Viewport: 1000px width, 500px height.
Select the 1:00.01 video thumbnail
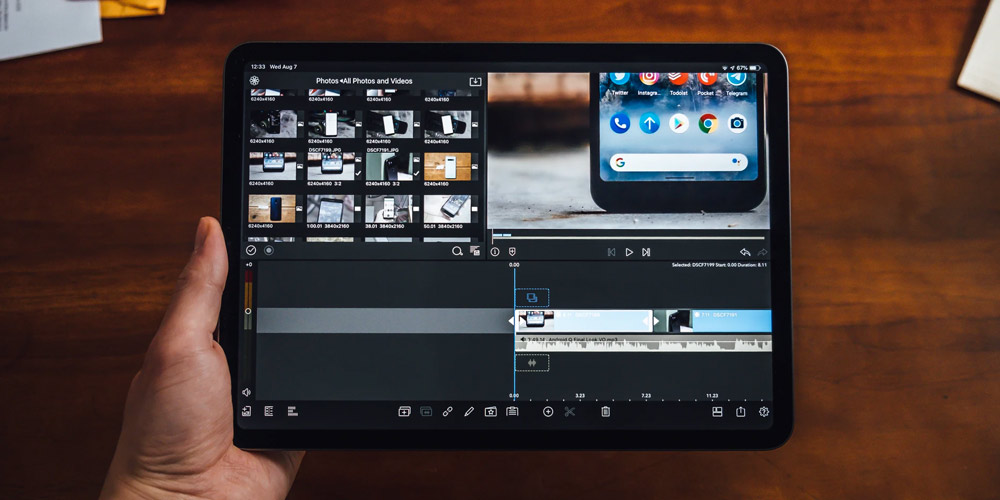331,208
